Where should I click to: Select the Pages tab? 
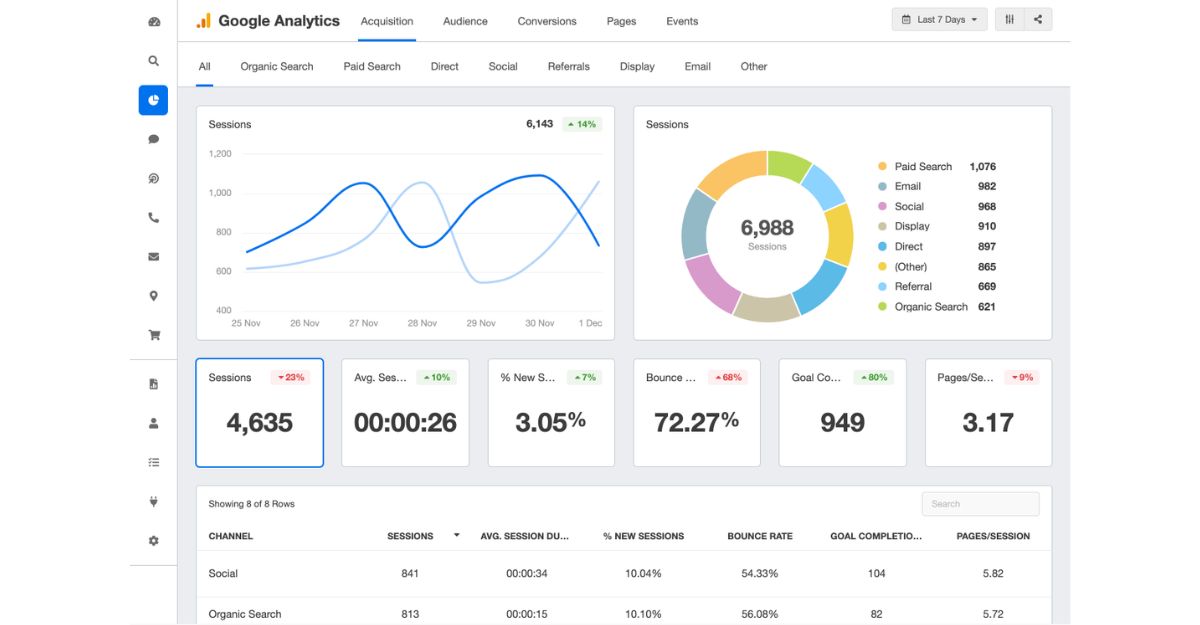621,21
